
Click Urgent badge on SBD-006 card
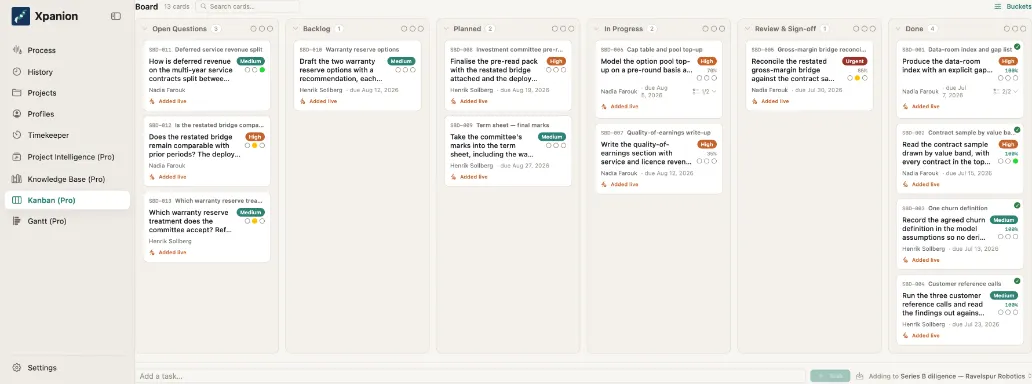tap(854, 61)
